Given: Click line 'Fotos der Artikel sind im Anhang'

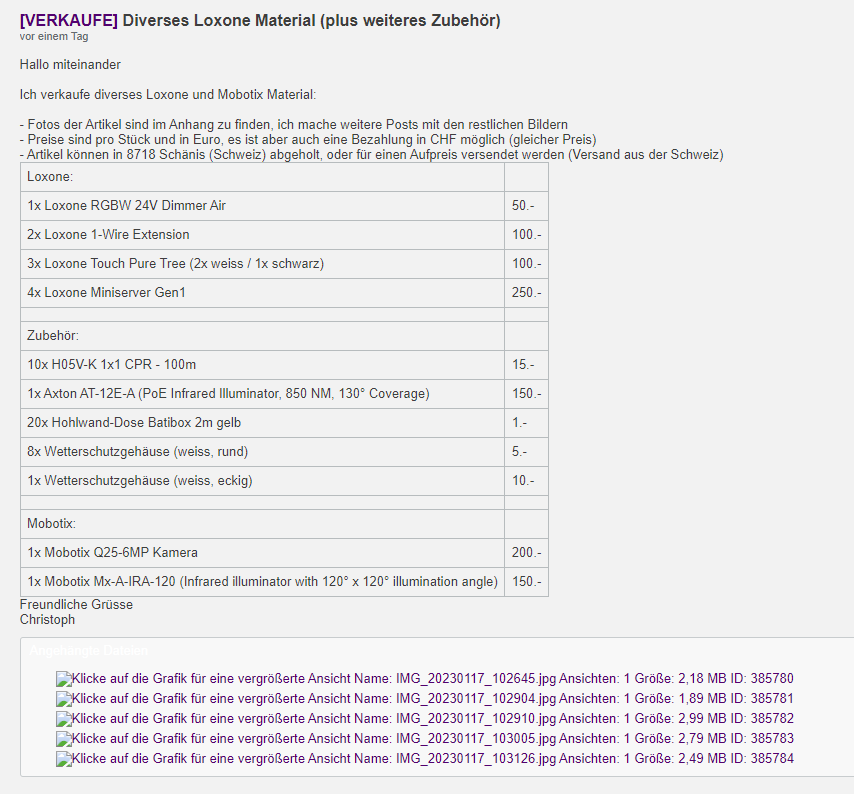Looking at the screenshot, I should (x=294, y=125).
